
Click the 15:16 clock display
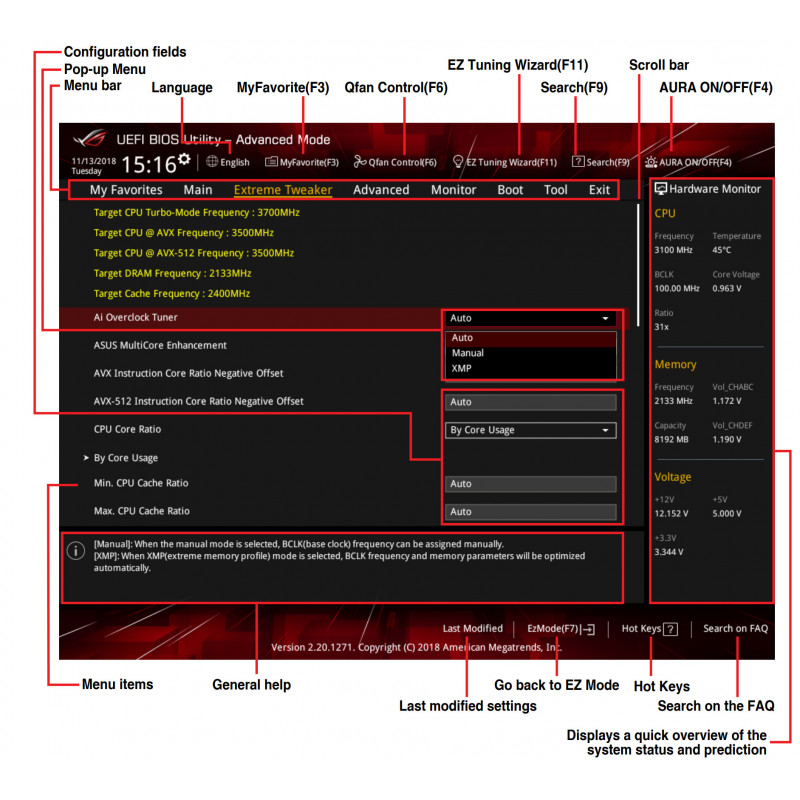[x=149, y=164]
